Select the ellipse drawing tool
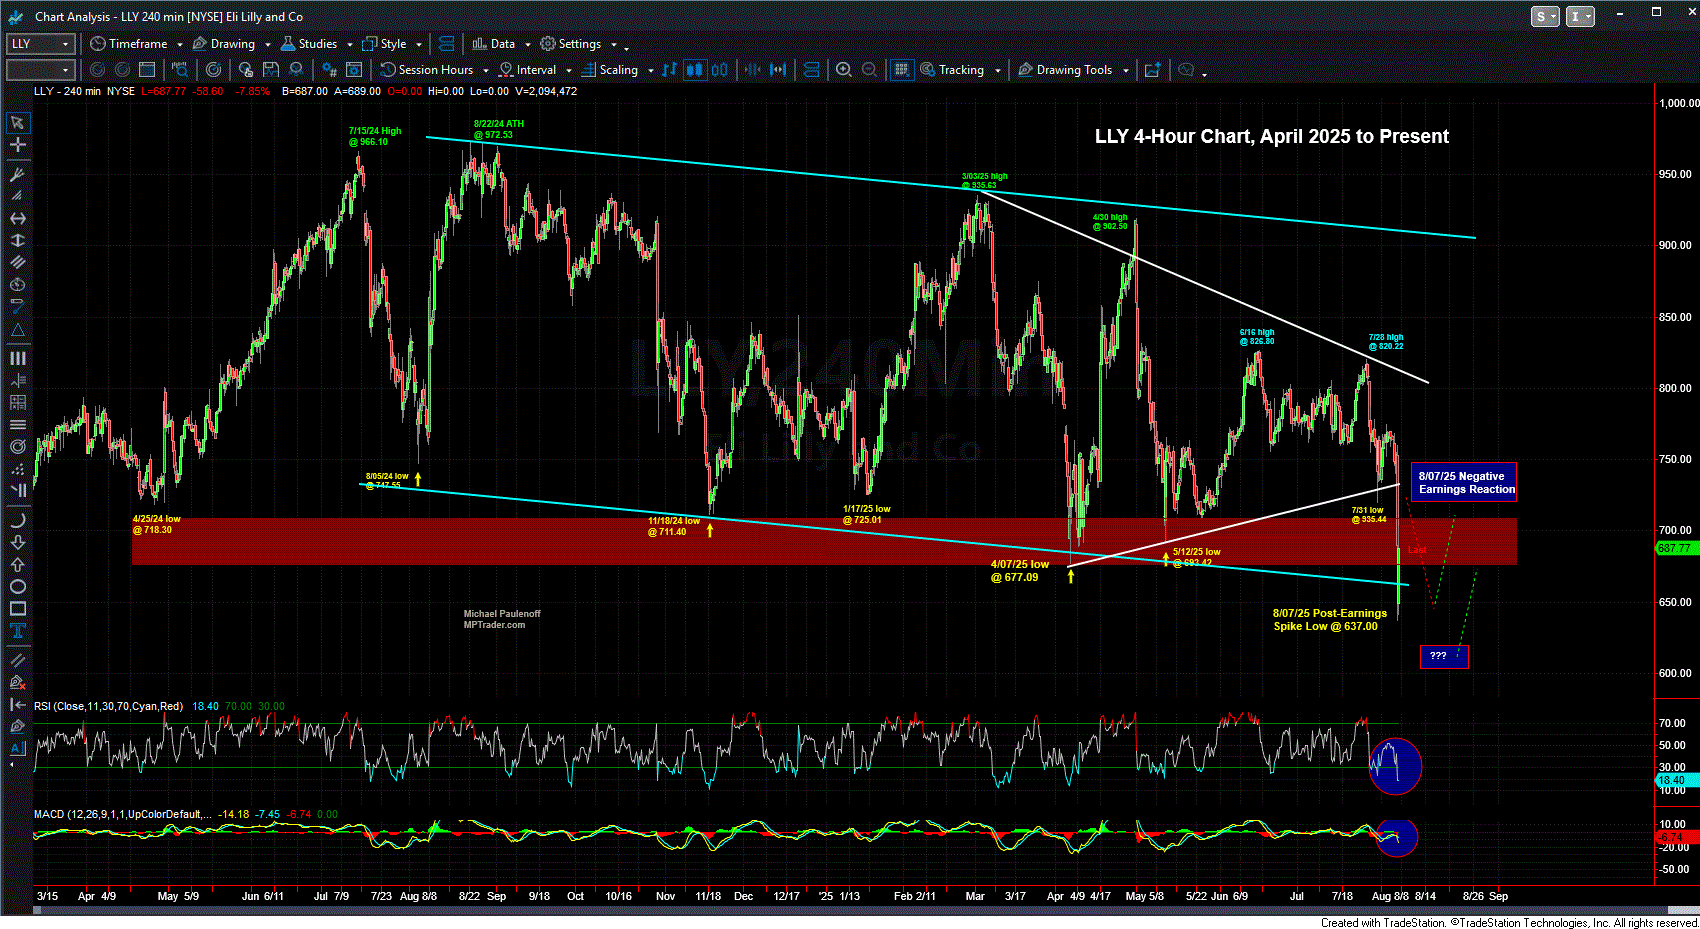The width and height of the screenshot is (1700, 929). pyautogui.click(x=17, y=586)
